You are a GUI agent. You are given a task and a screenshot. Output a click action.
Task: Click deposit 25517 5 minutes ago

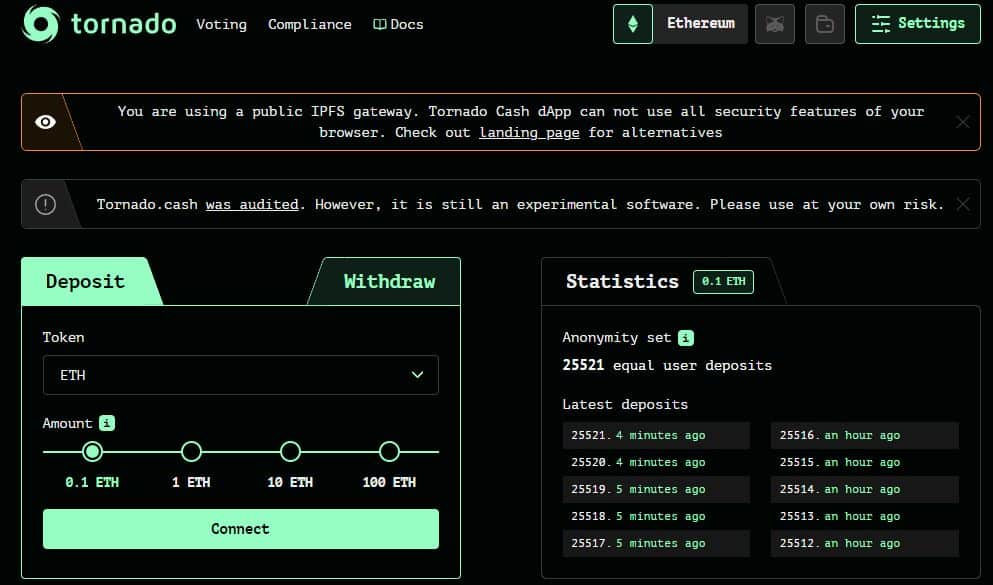pyautogui.click(x=656, y=543)
